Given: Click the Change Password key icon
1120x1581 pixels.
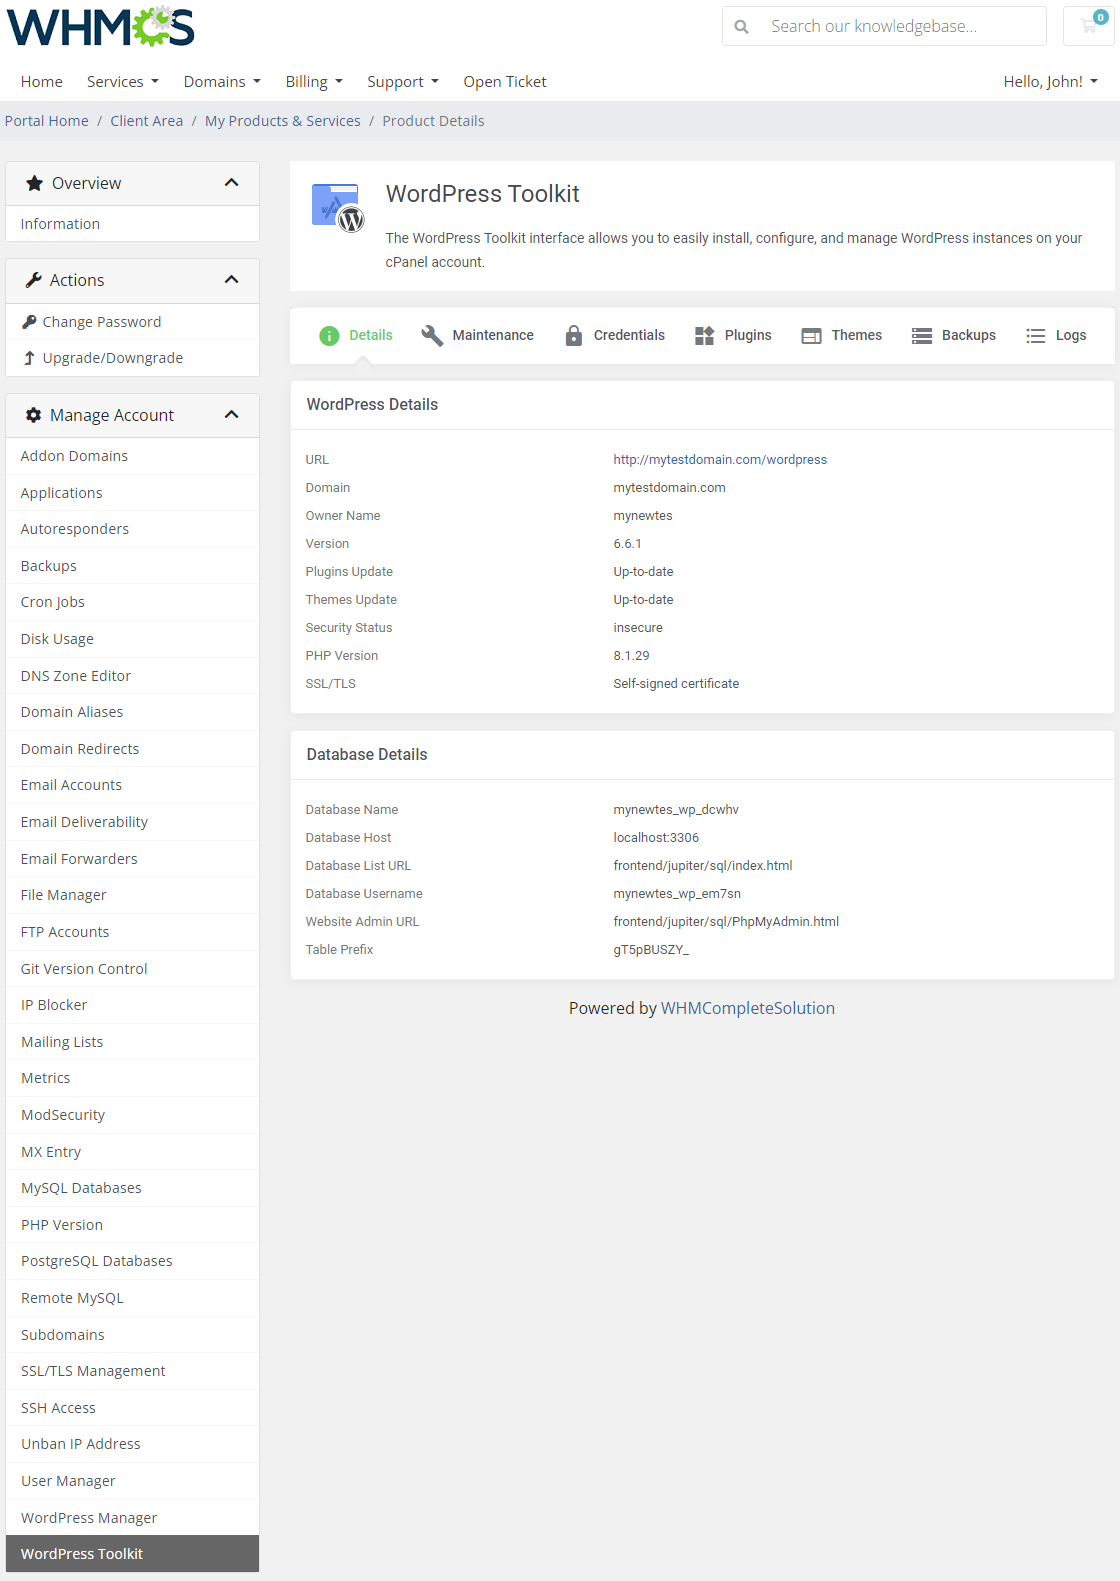Looking at the screenshot, I should (29, 322).
